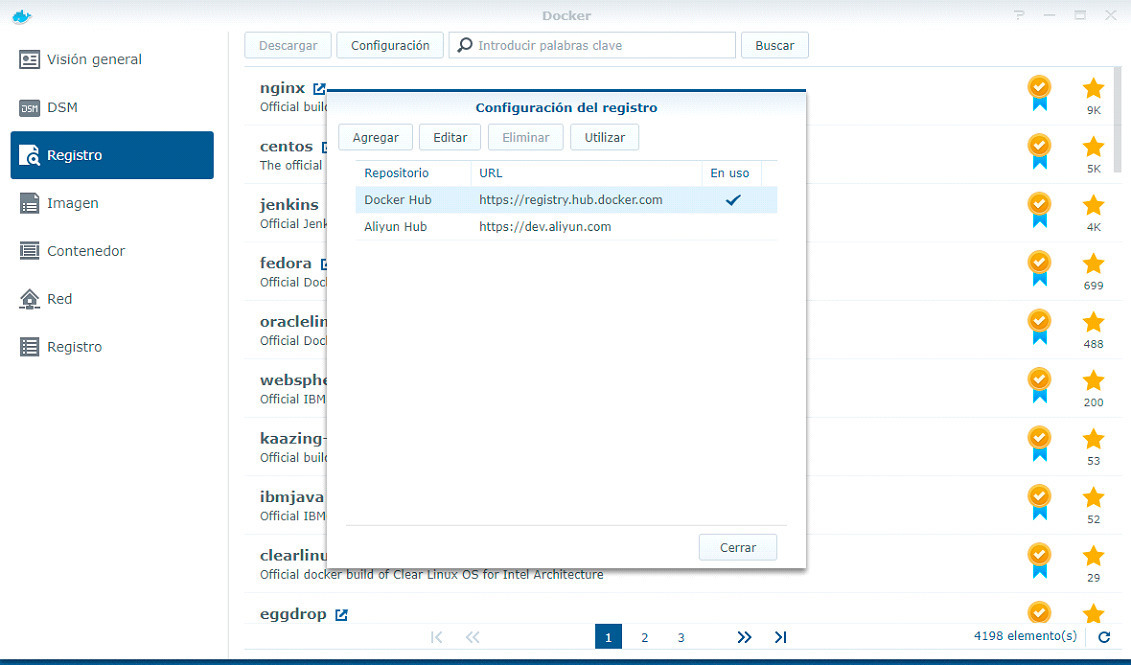The width and height of the screenshot is (1131, 665).
Task: Open the Configuración button in toolbar
Action: coord(390,45)
